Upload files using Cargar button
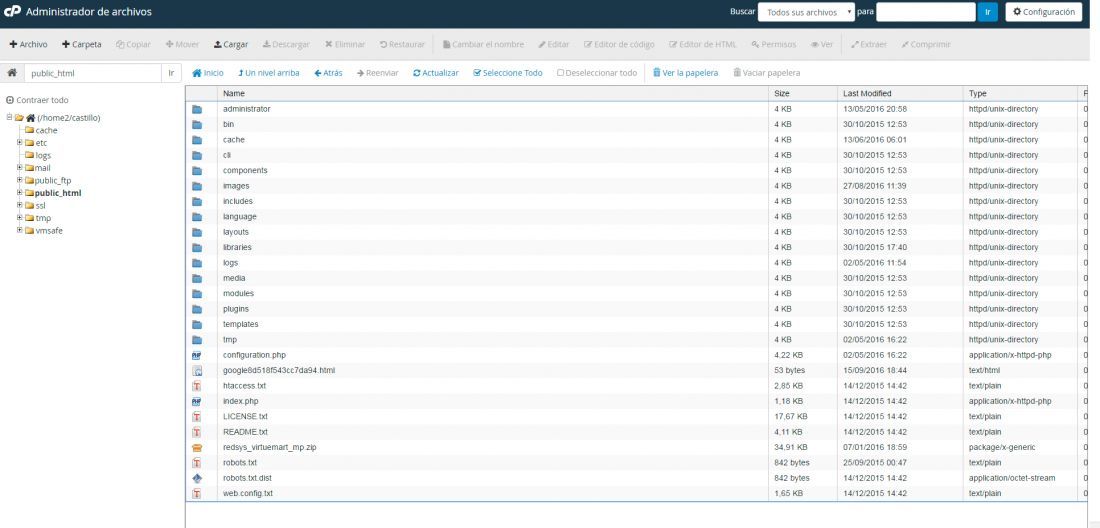 pos(231,44)
